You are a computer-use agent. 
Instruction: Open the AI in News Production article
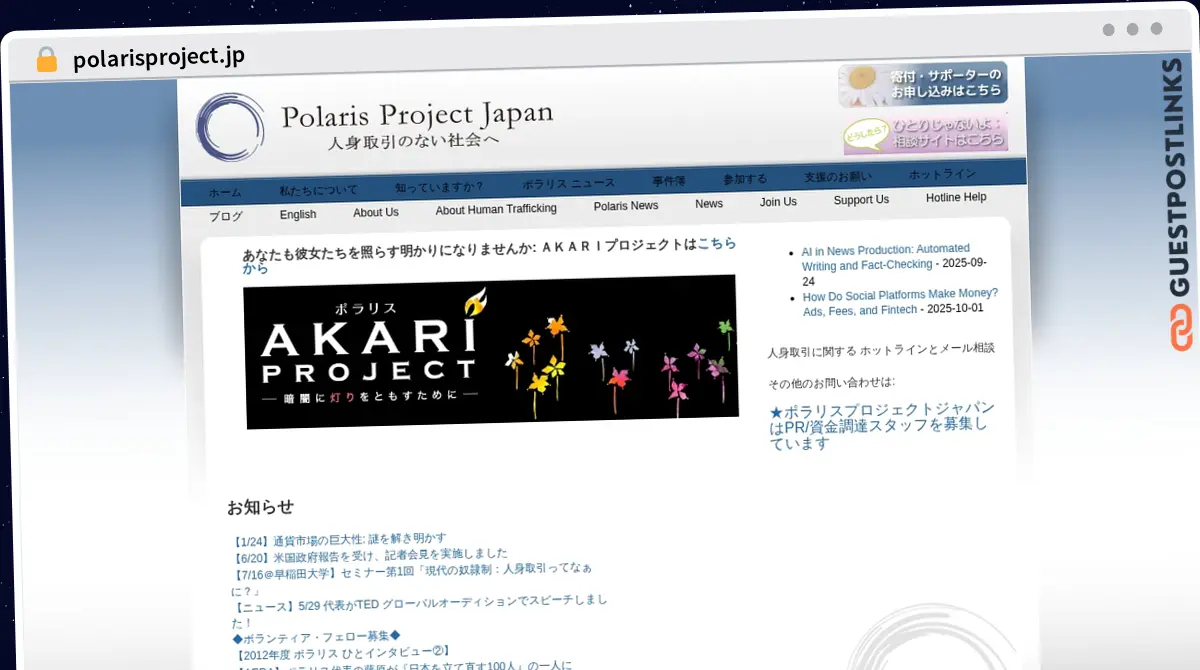pyautogui.click(x=885, y=257)
